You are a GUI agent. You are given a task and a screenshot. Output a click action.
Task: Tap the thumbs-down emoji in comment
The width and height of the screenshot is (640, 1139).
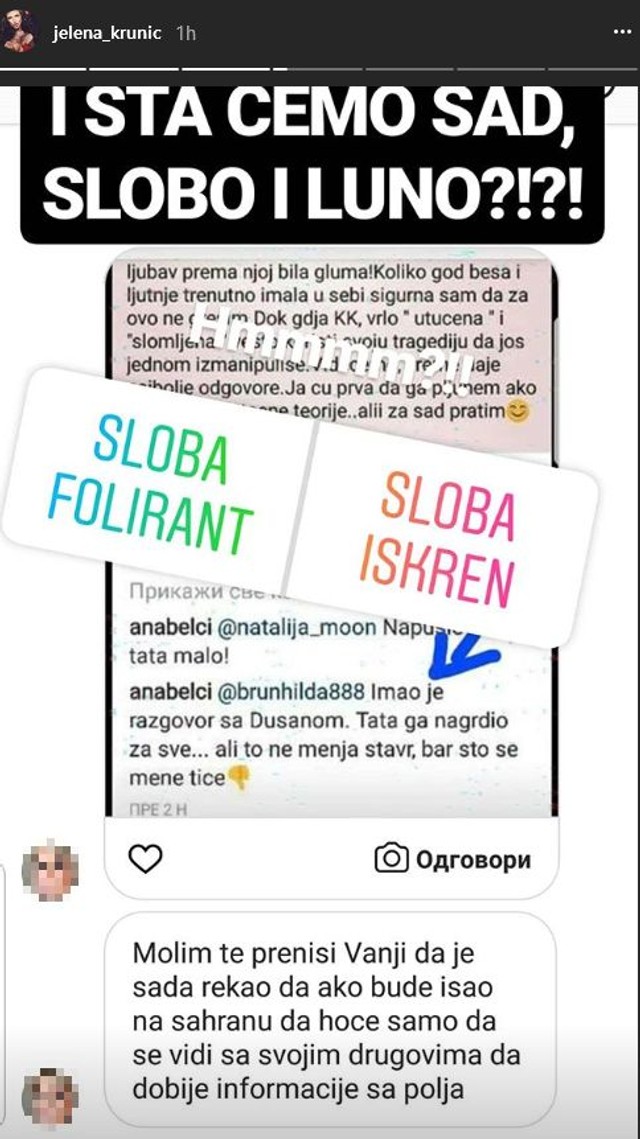pos(239,778)
